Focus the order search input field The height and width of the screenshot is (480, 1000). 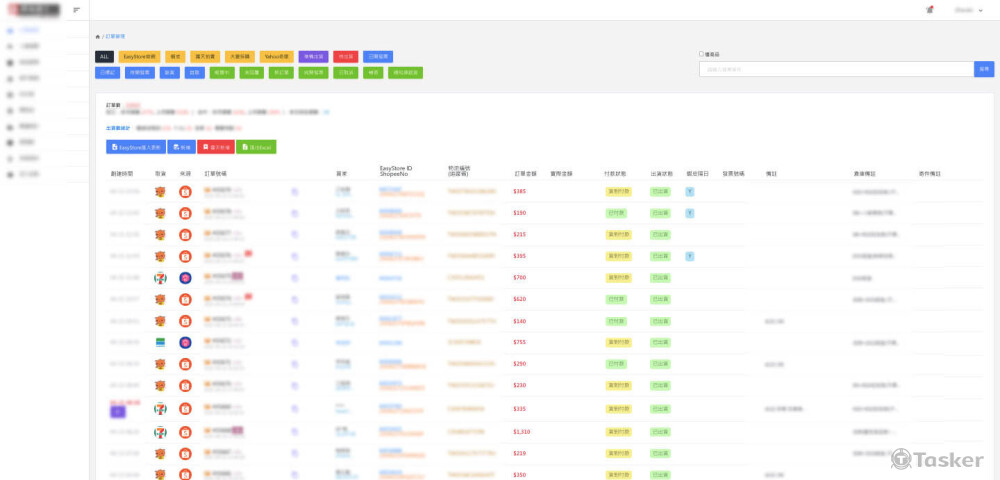pyautogui.click(x=836, y=69)
